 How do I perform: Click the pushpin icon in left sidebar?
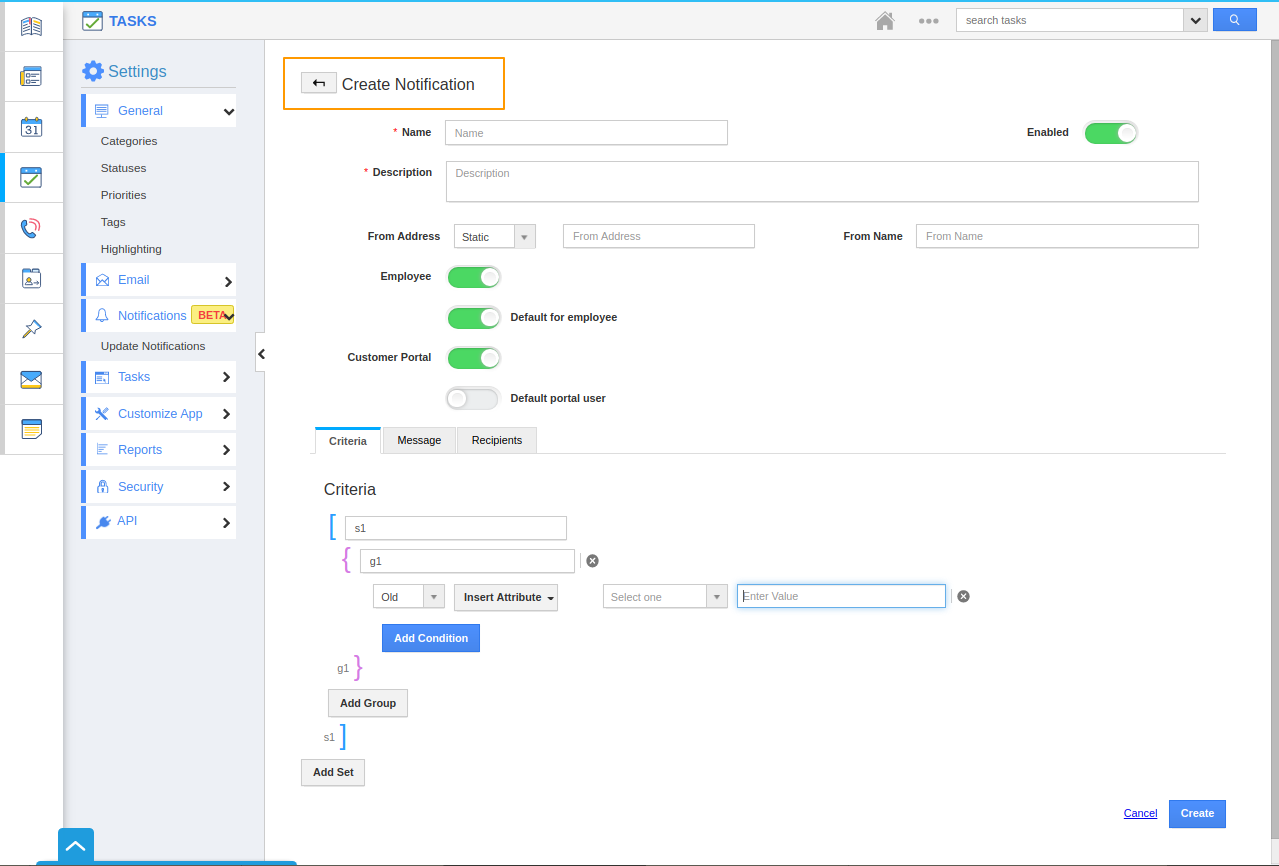pos(31,329)
